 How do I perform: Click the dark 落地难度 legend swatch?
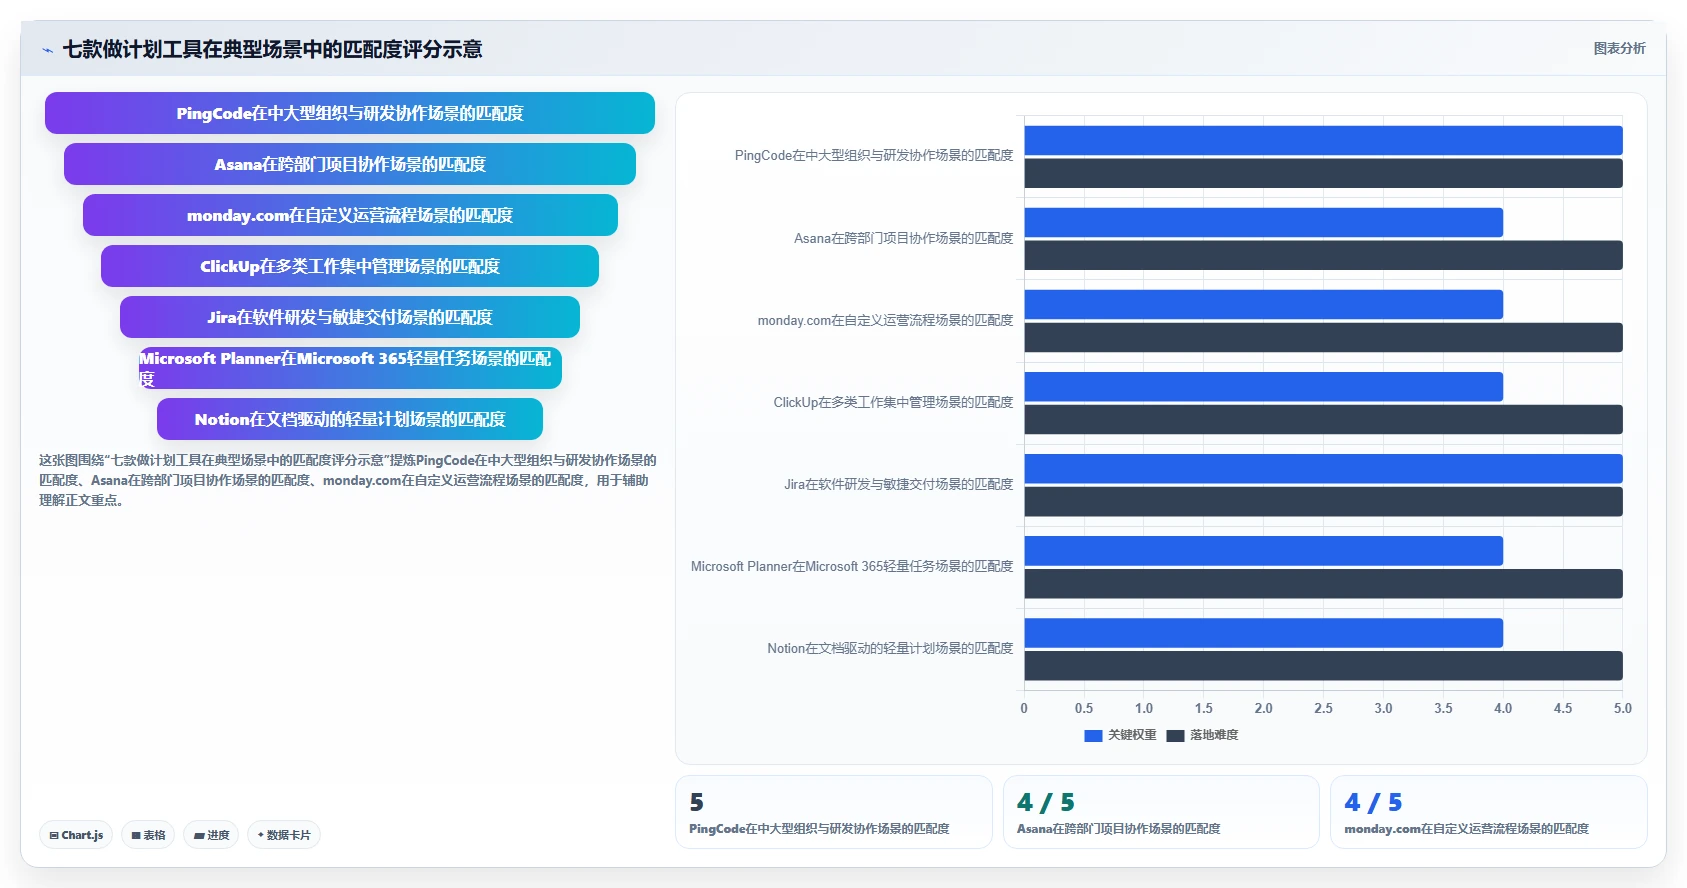click(1175, 736)
